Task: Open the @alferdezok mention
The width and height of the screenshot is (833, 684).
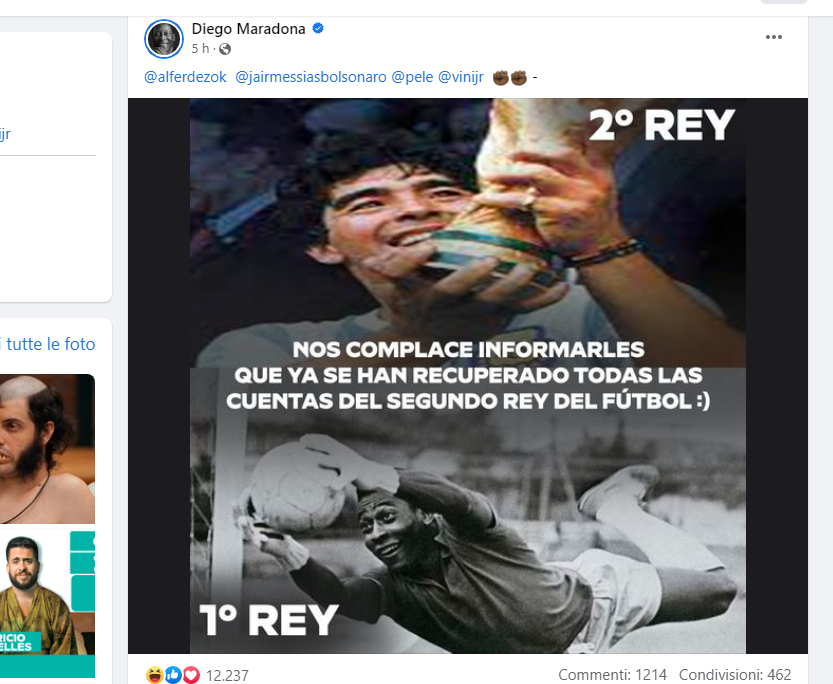Action: pos(185,77)
